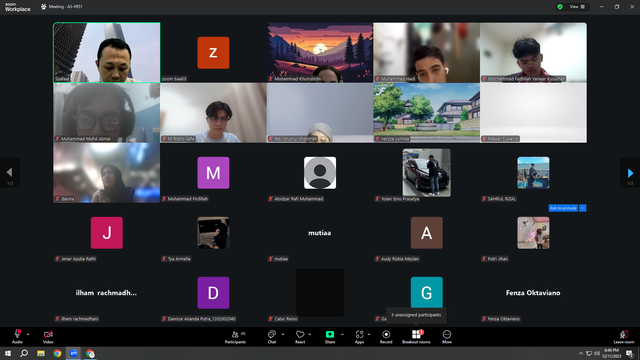Click Tya Armelia's profile photo

click(213, 233)
